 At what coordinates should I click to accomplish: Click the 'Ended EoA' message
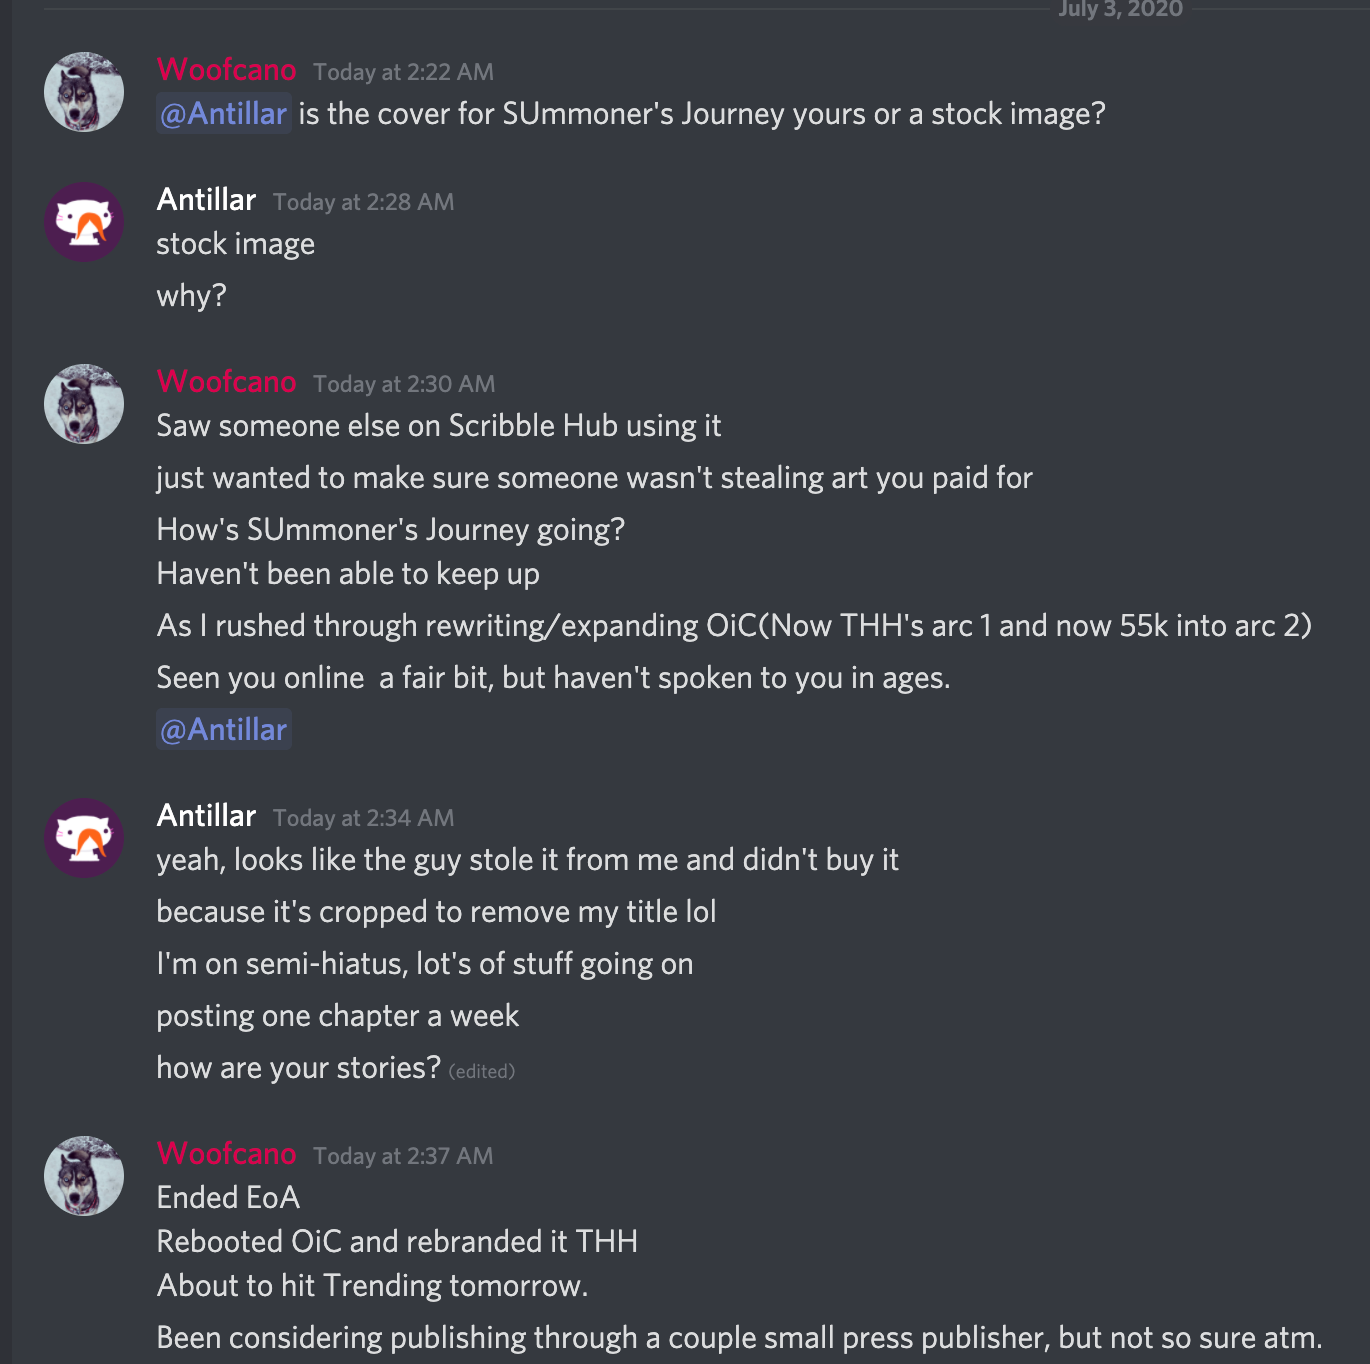pos(228,1198)
